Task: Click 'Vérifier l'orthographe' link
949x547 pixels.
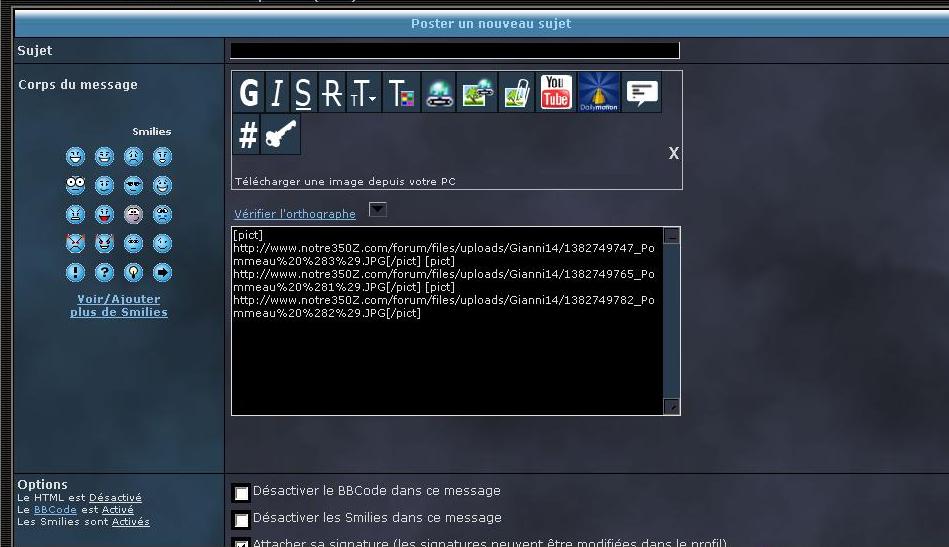Action: (294, 214)
